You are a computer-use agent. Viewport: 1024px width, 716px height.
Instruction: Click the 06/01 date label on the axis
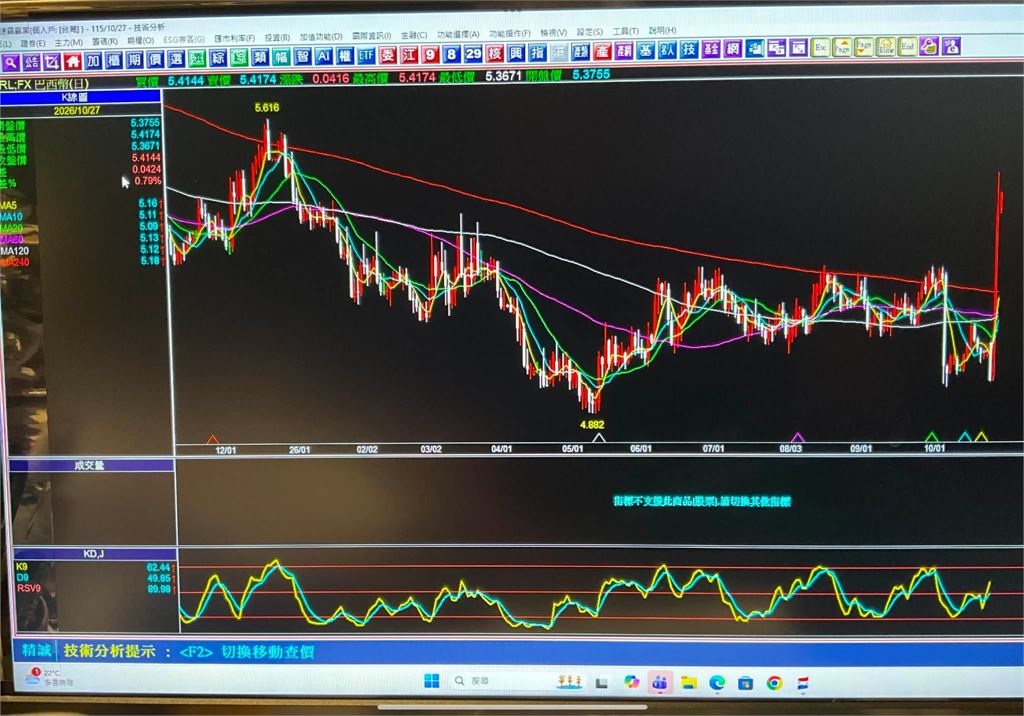click(x=641, y=449)
